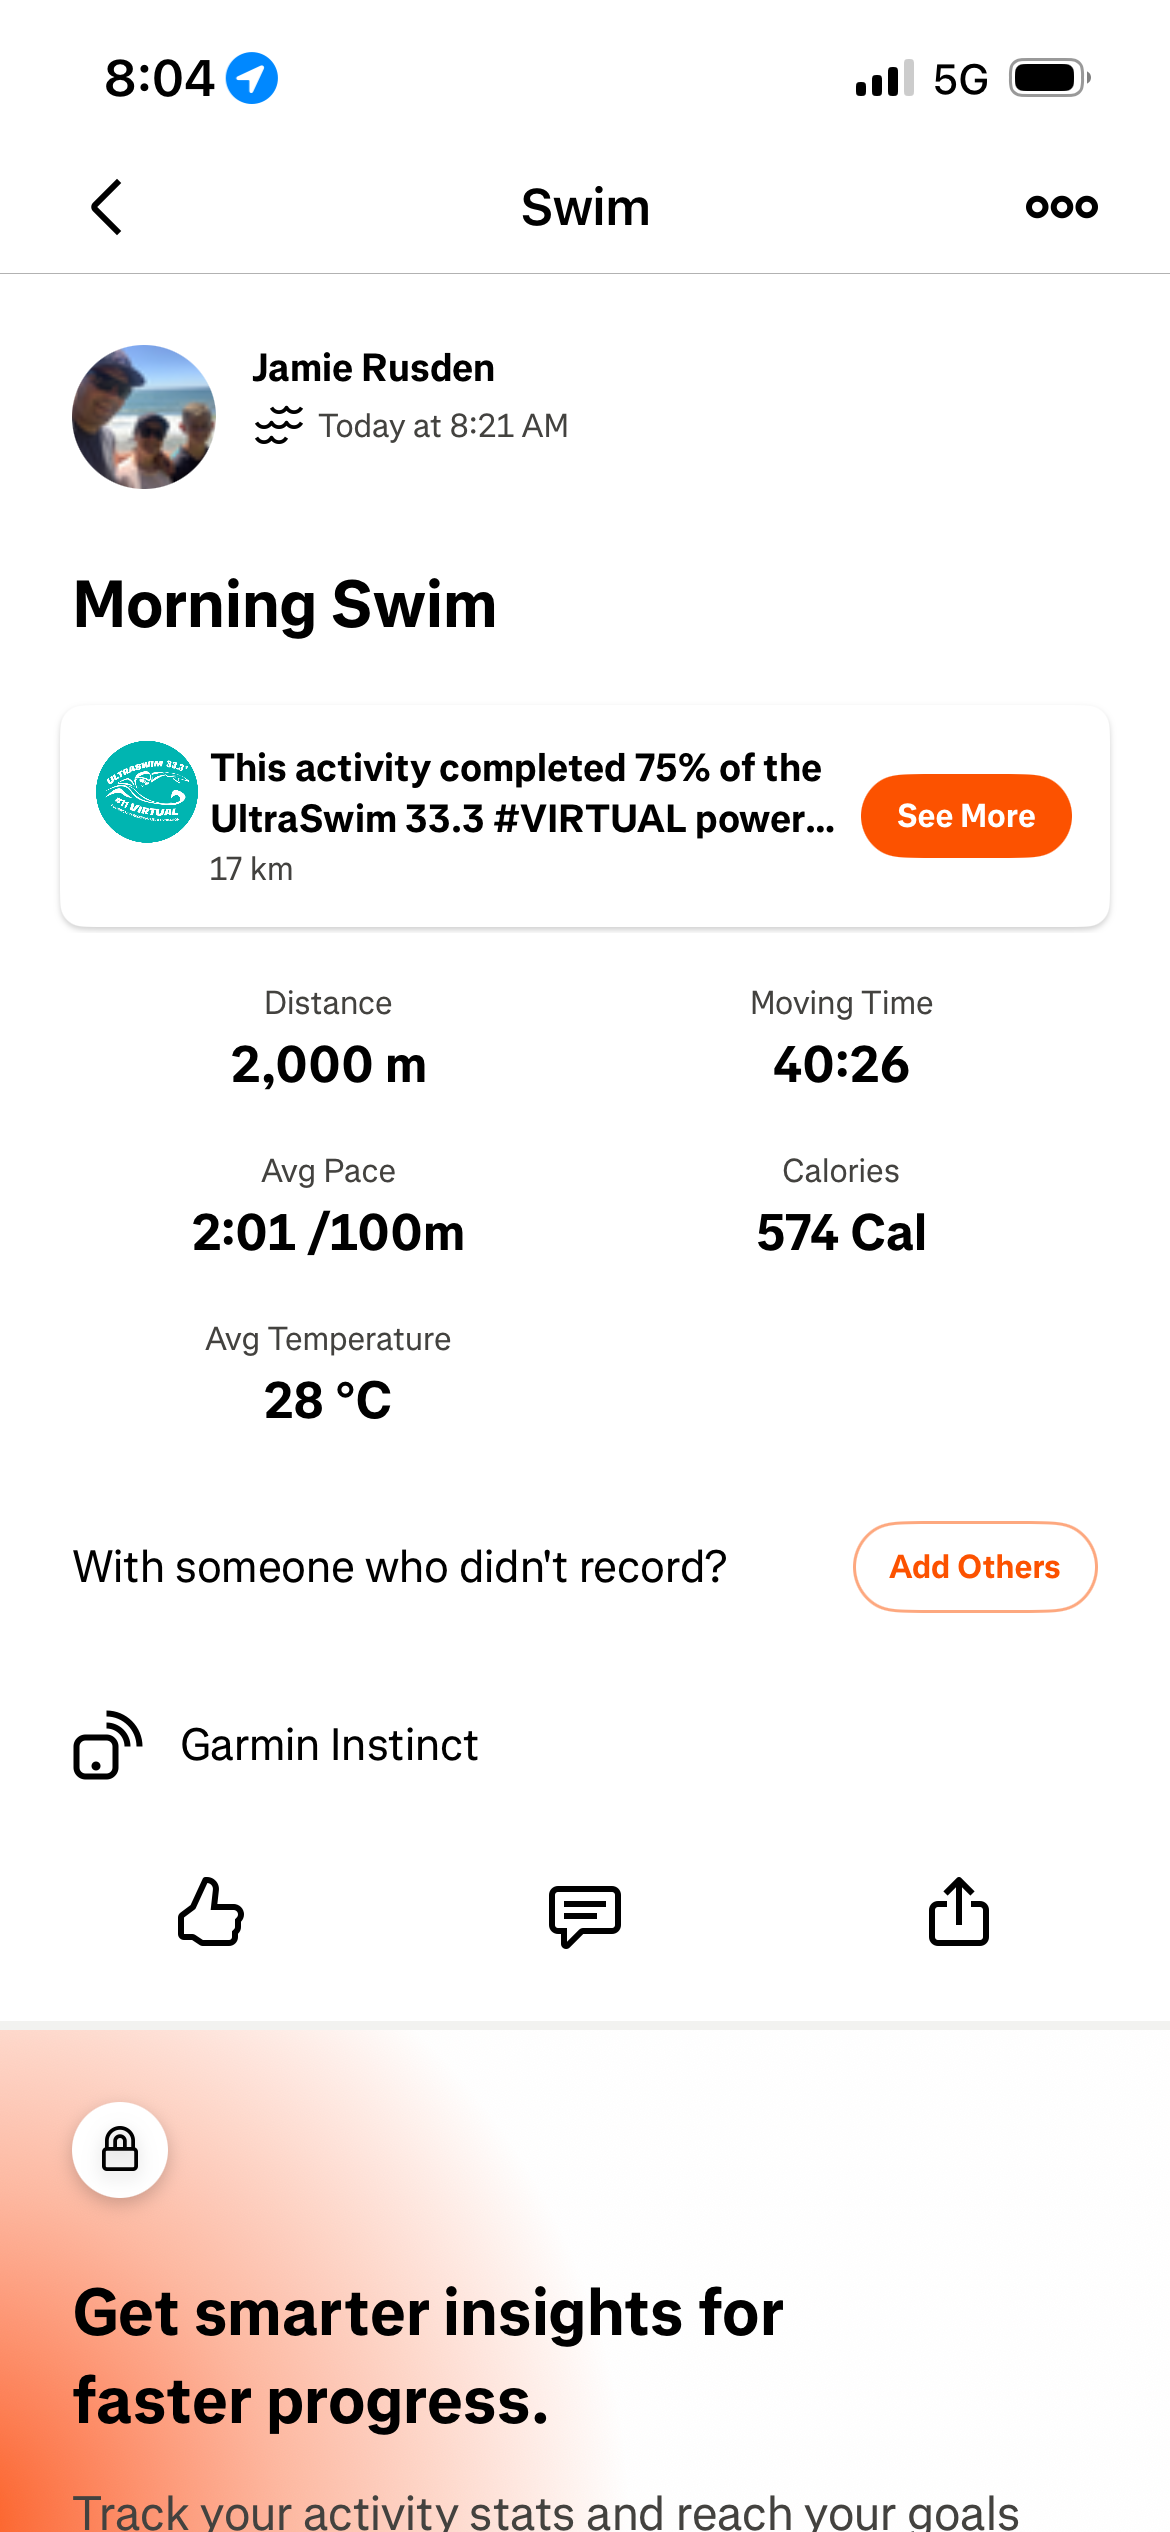Tap the location arrow in status bar
Image resolution: width=1170 pixels, height=2532 pixels.
pyautogui.click(x=252, y=78)
